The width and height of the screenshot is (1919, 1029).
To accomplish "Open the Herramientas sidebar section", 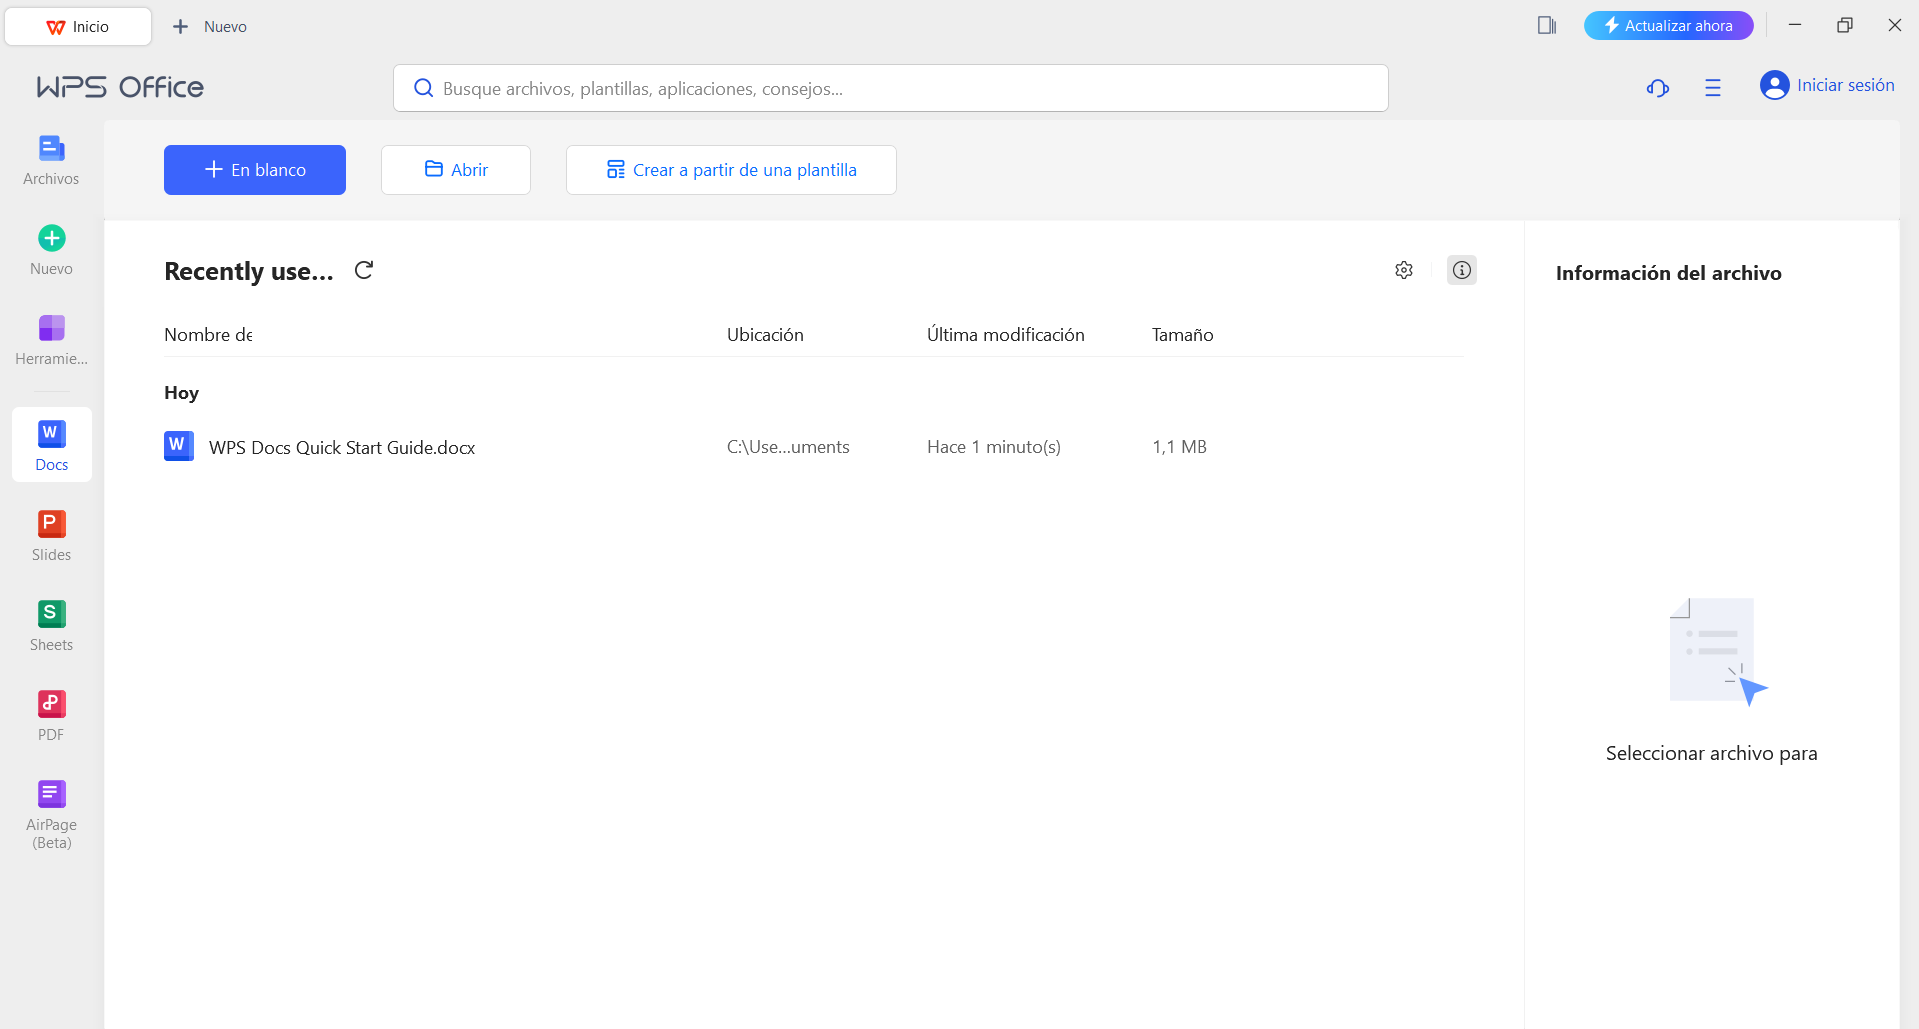I will pos(51,340).
